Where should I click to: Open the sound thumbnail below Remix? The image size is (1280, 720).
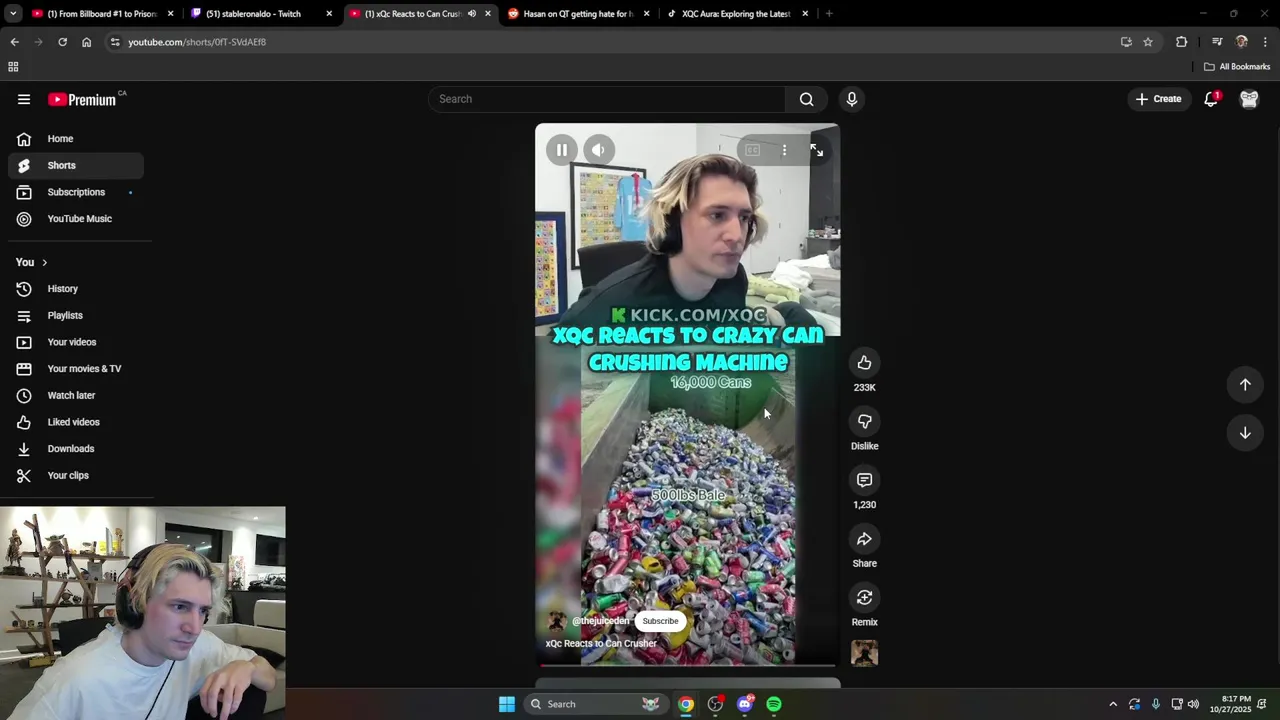pyautogui.click(x=864, y=653)
